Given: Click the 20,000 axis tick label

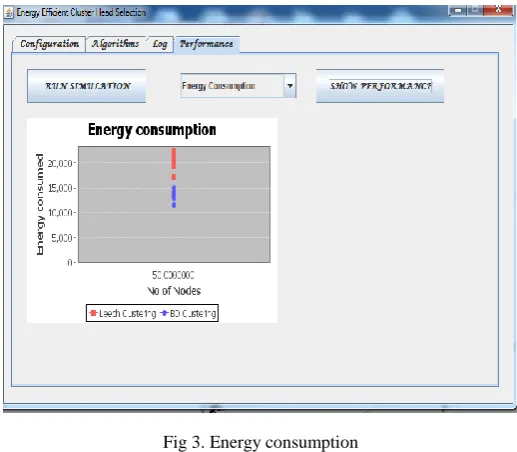Looking at the screenshot, I should 60,163.
